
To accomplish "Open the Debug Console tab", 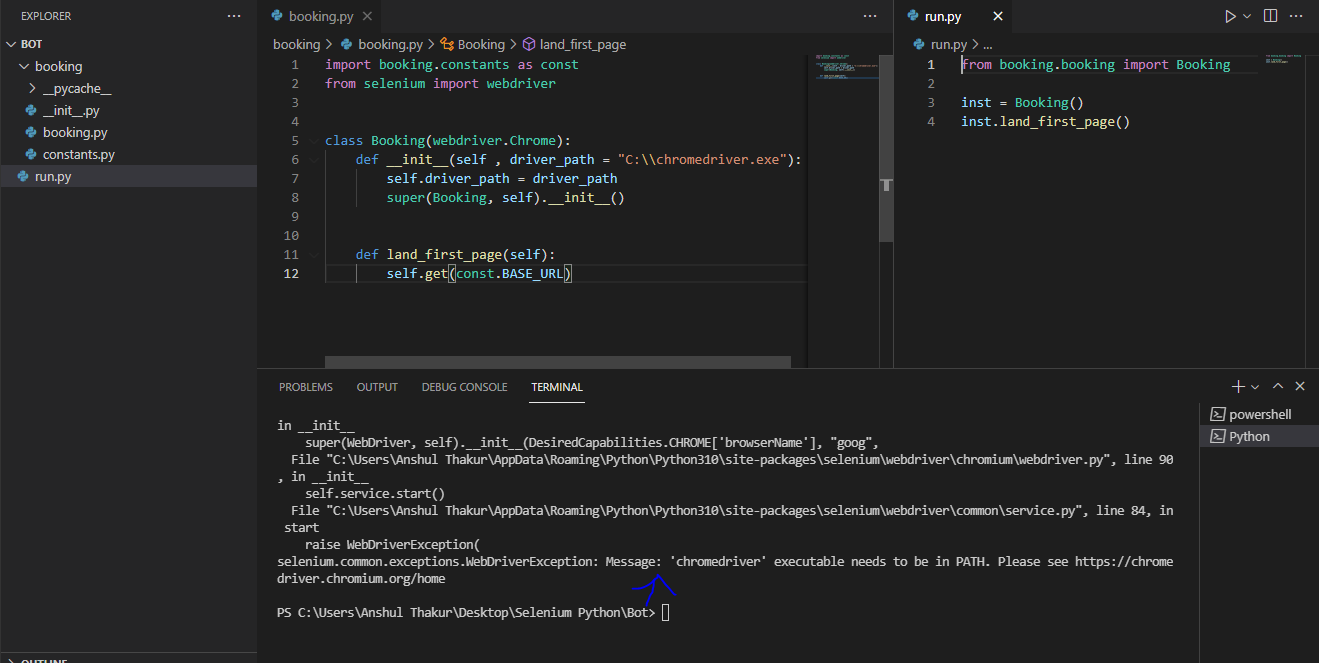I will 464,387.
